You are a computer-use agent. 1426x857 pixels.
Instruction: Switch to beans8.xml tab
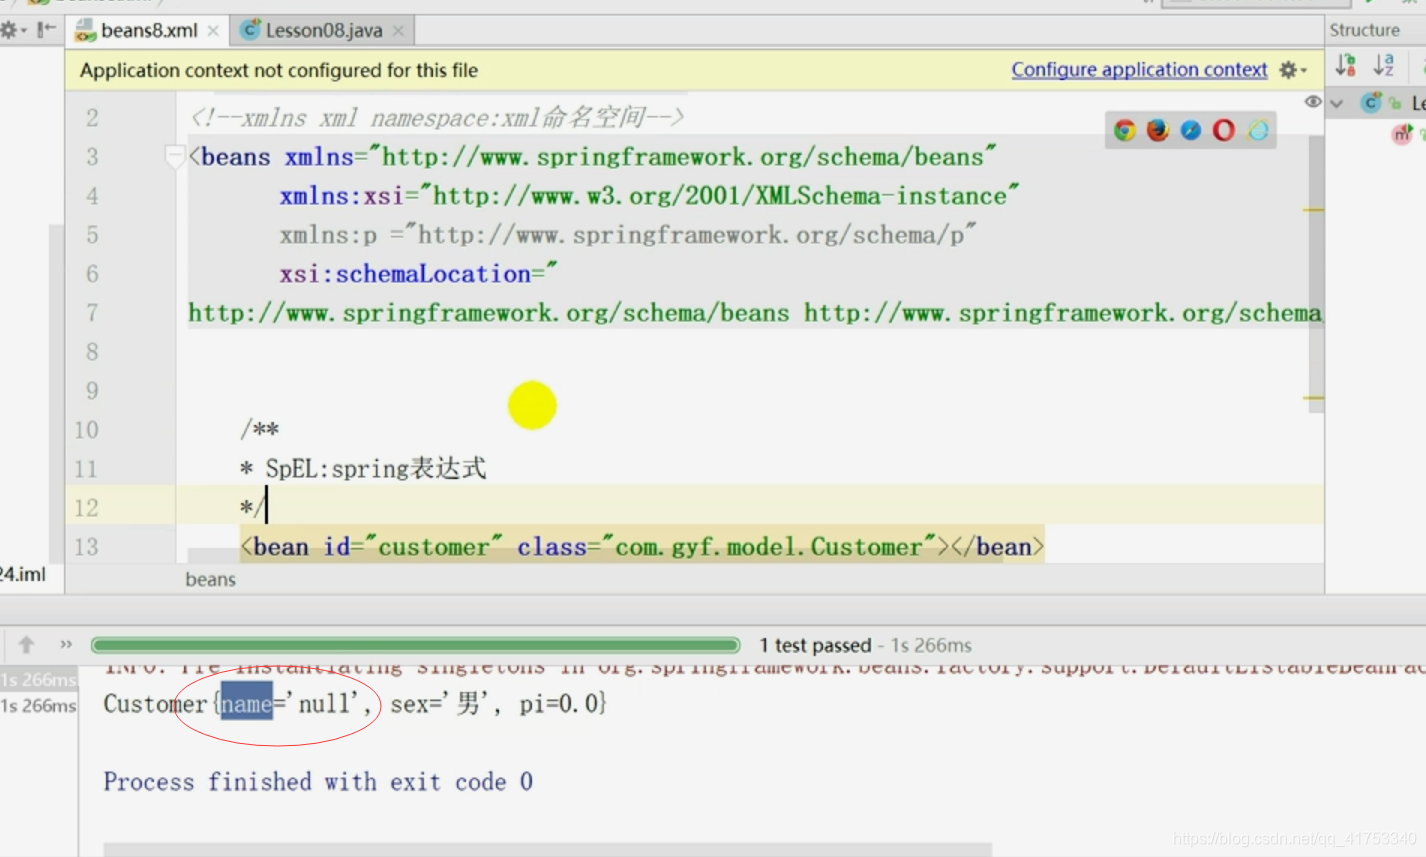point(149,31)
